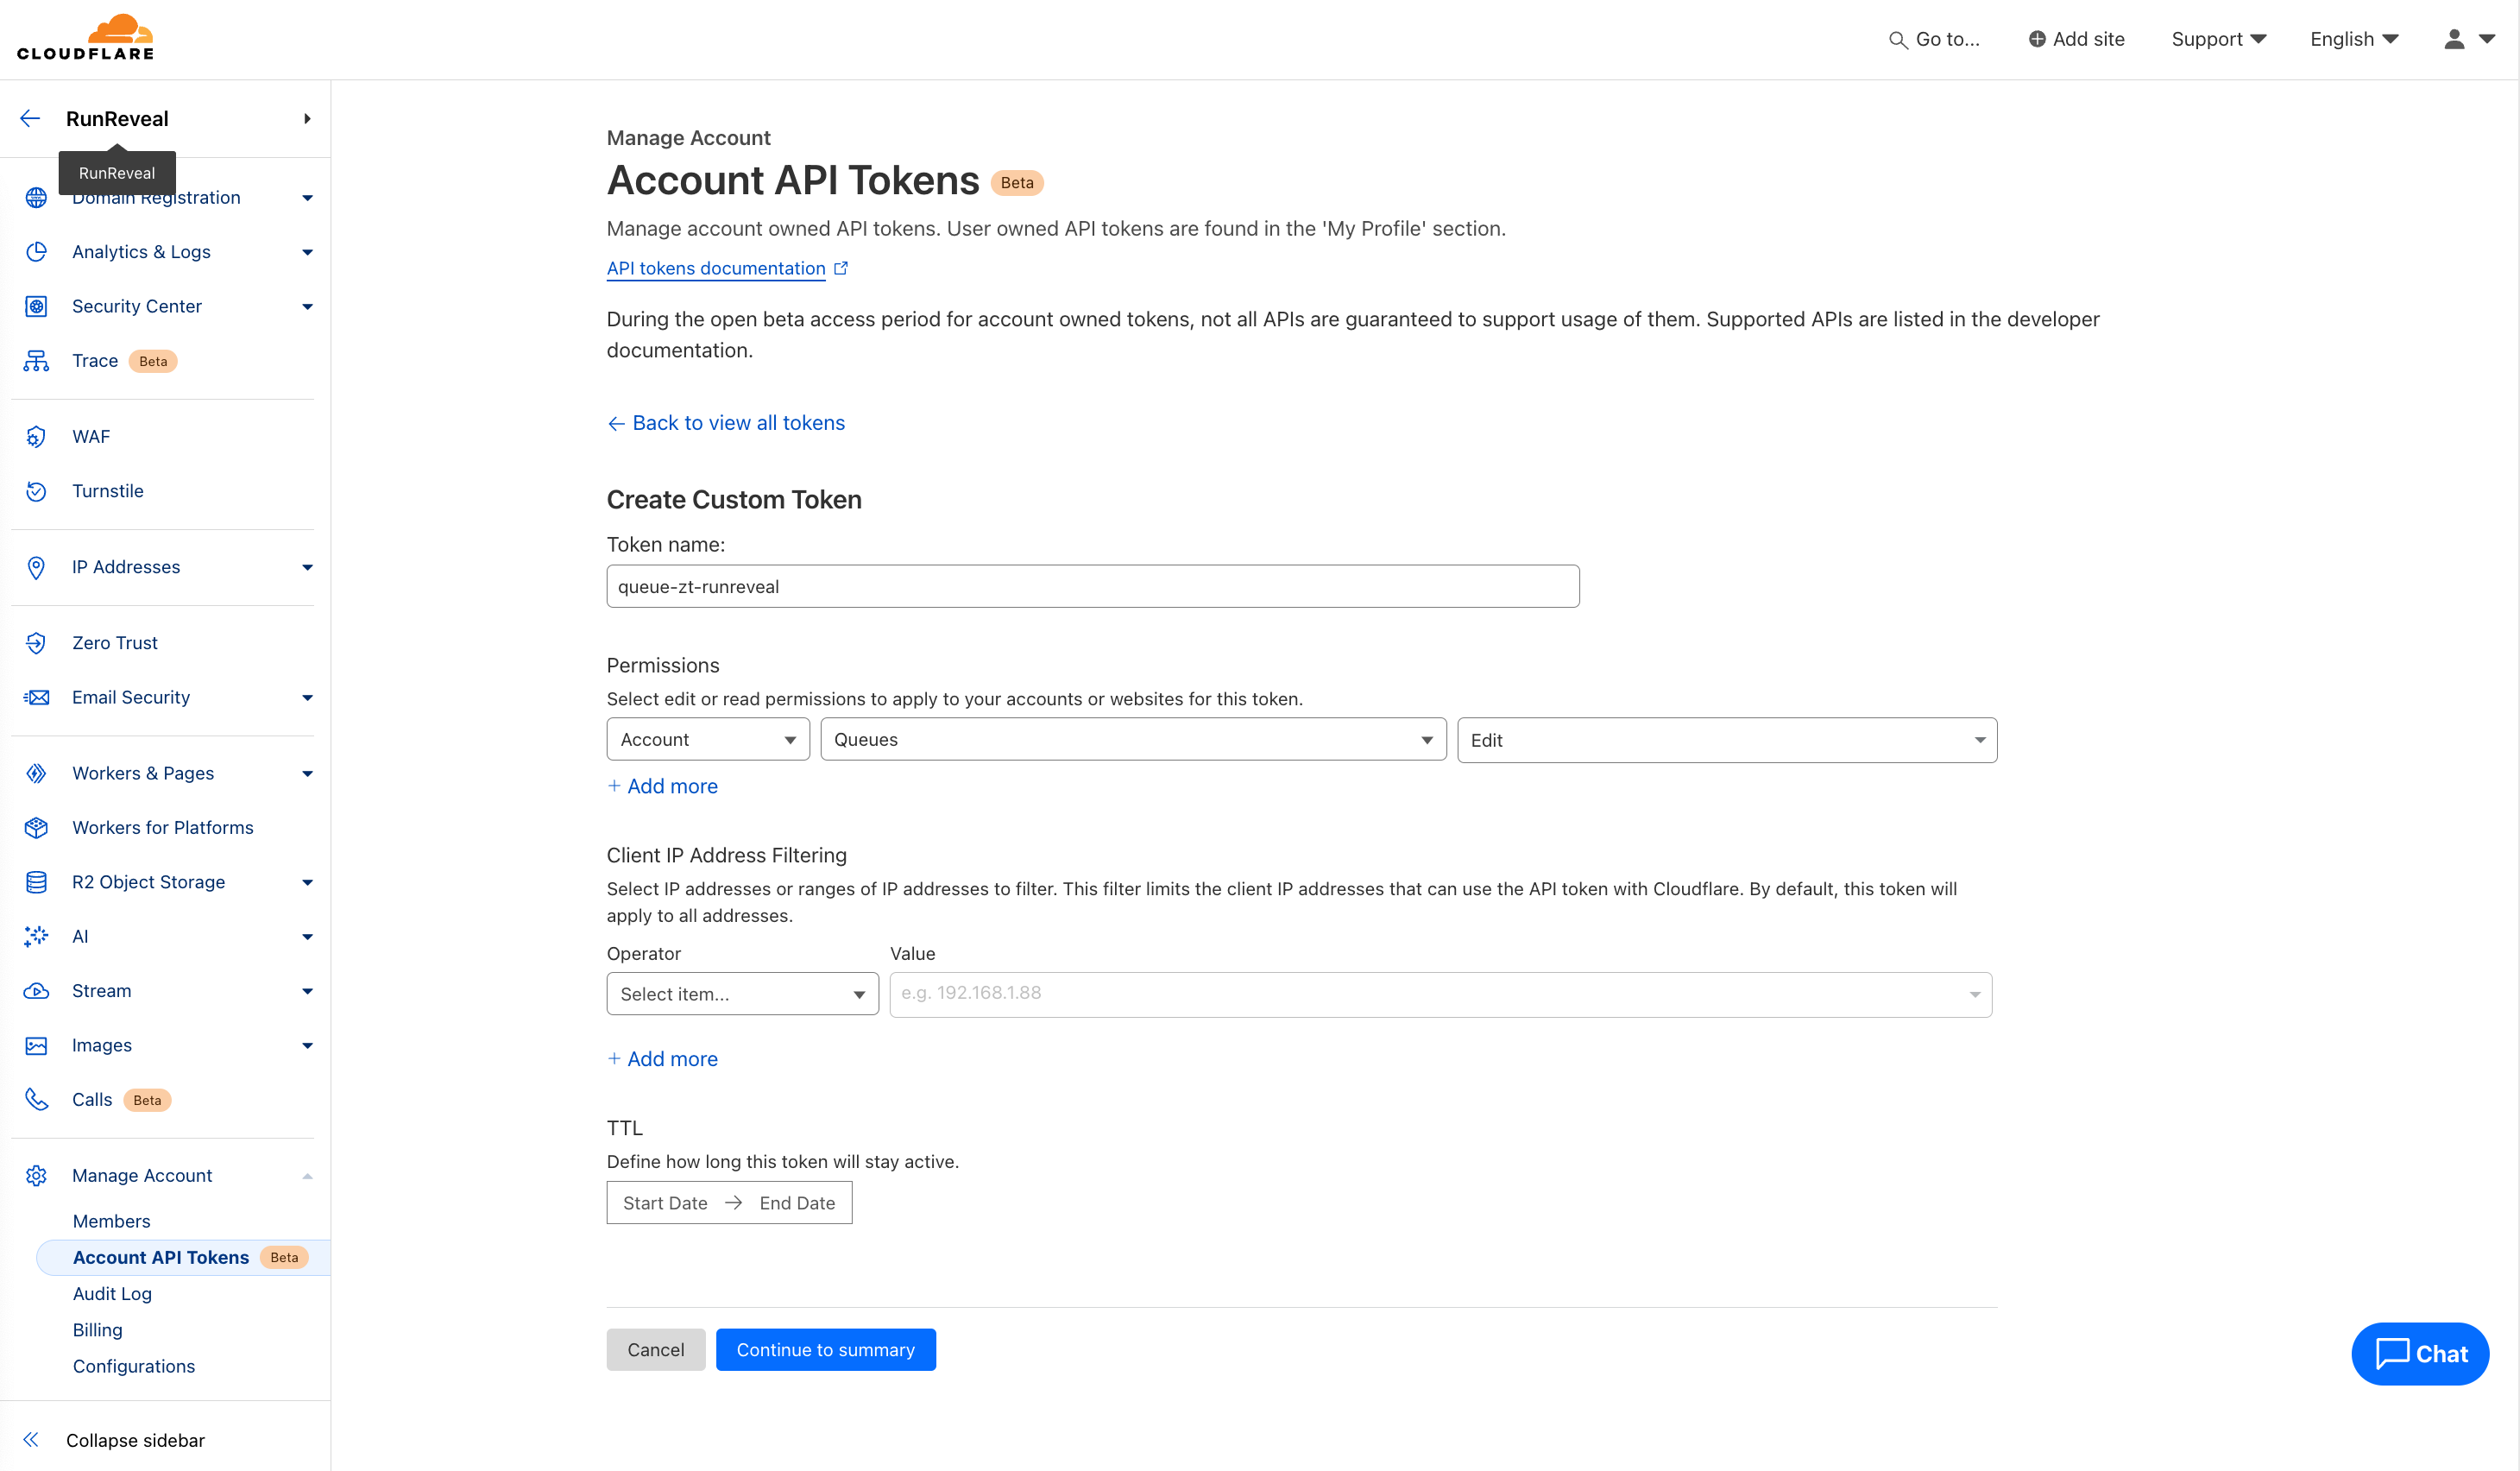Viewport: 2520px width, 1471px height.
Task: Click the Collapse sidebar chevrons icon
Action: click(x=31, y=1440)
